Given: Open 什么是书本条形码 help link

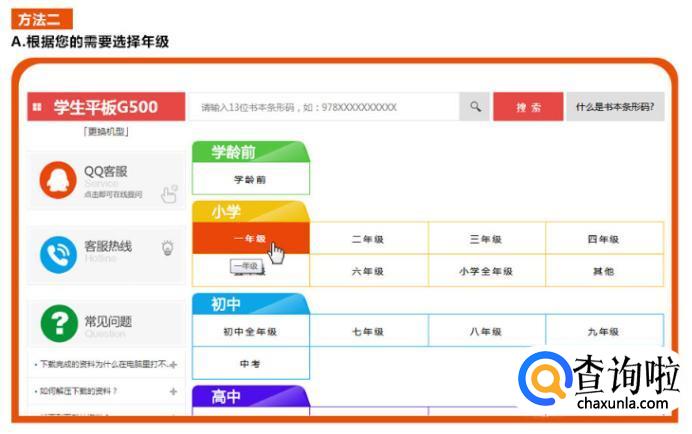Looking at the screenshot, I should (615, 107).
